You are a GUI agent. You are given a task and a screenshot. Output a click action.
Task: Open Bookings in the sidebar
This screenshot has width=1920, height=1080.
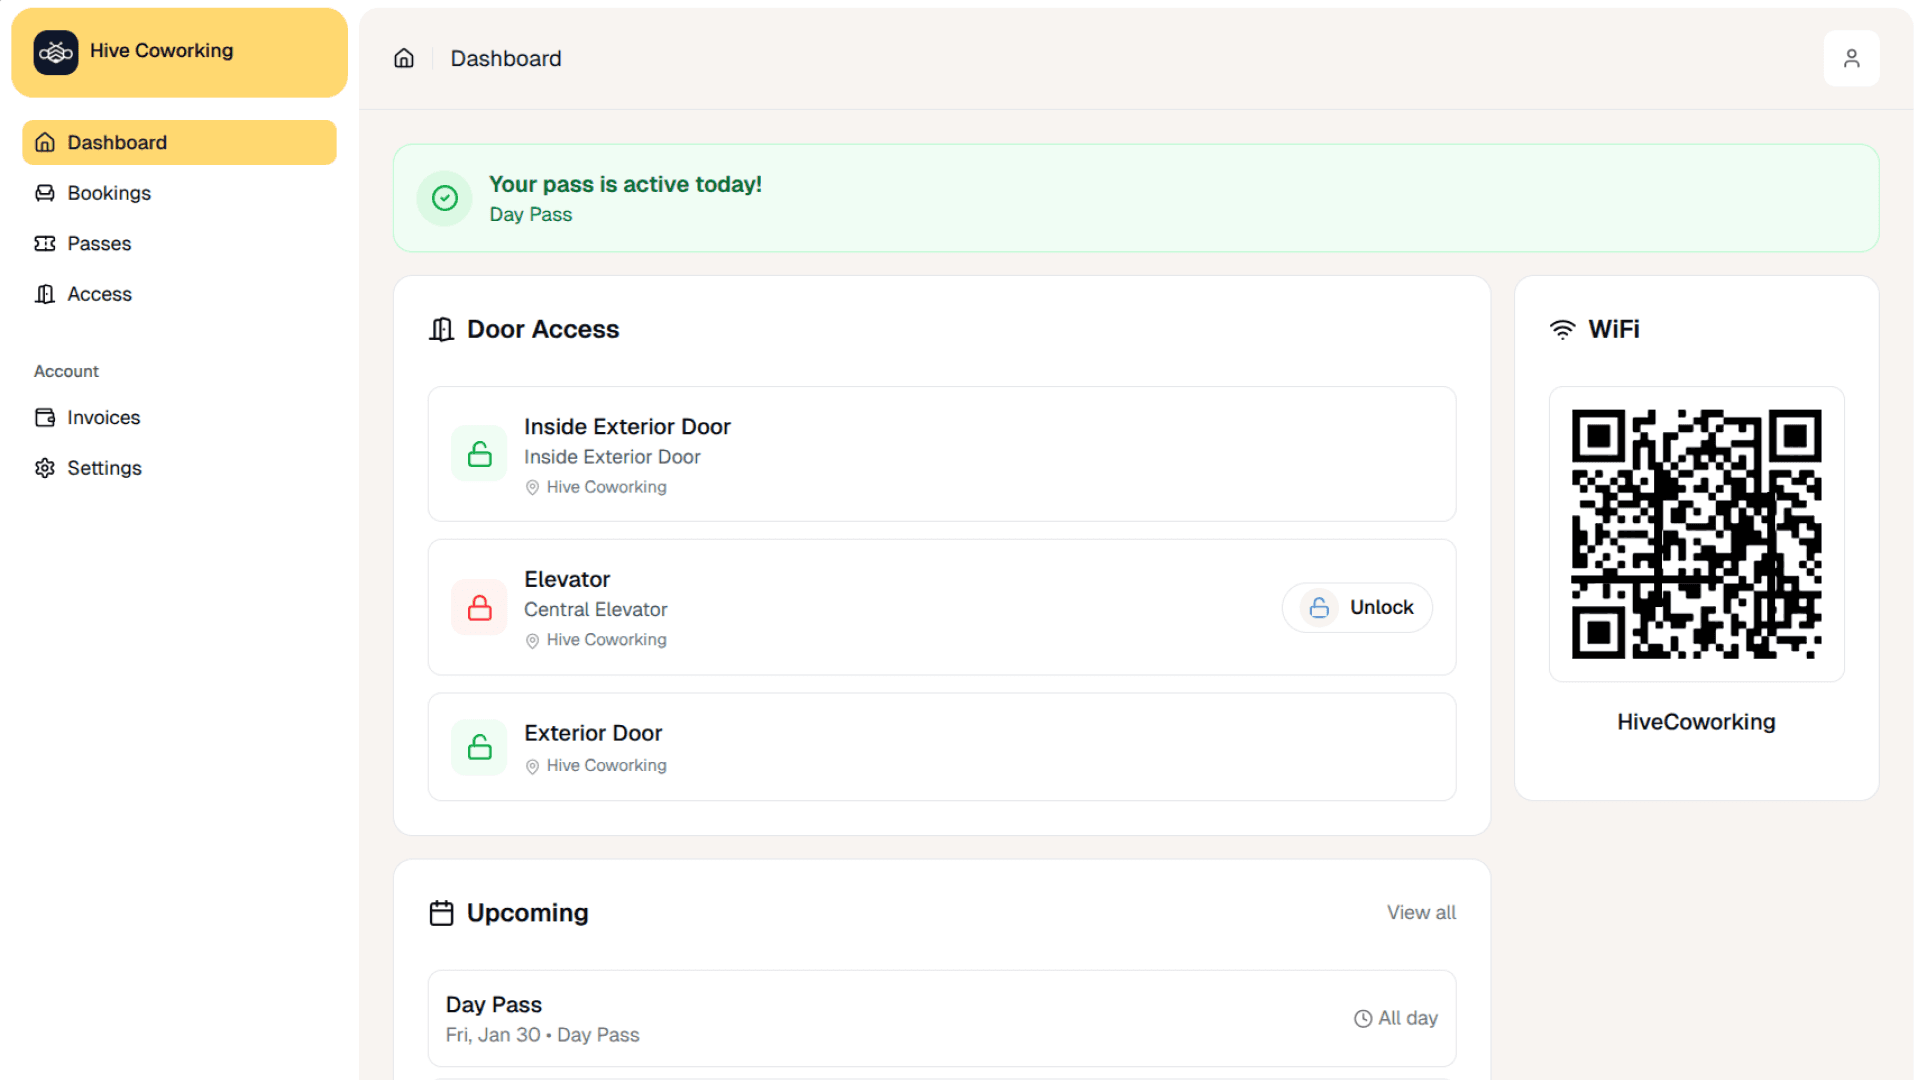coord(109,193)
